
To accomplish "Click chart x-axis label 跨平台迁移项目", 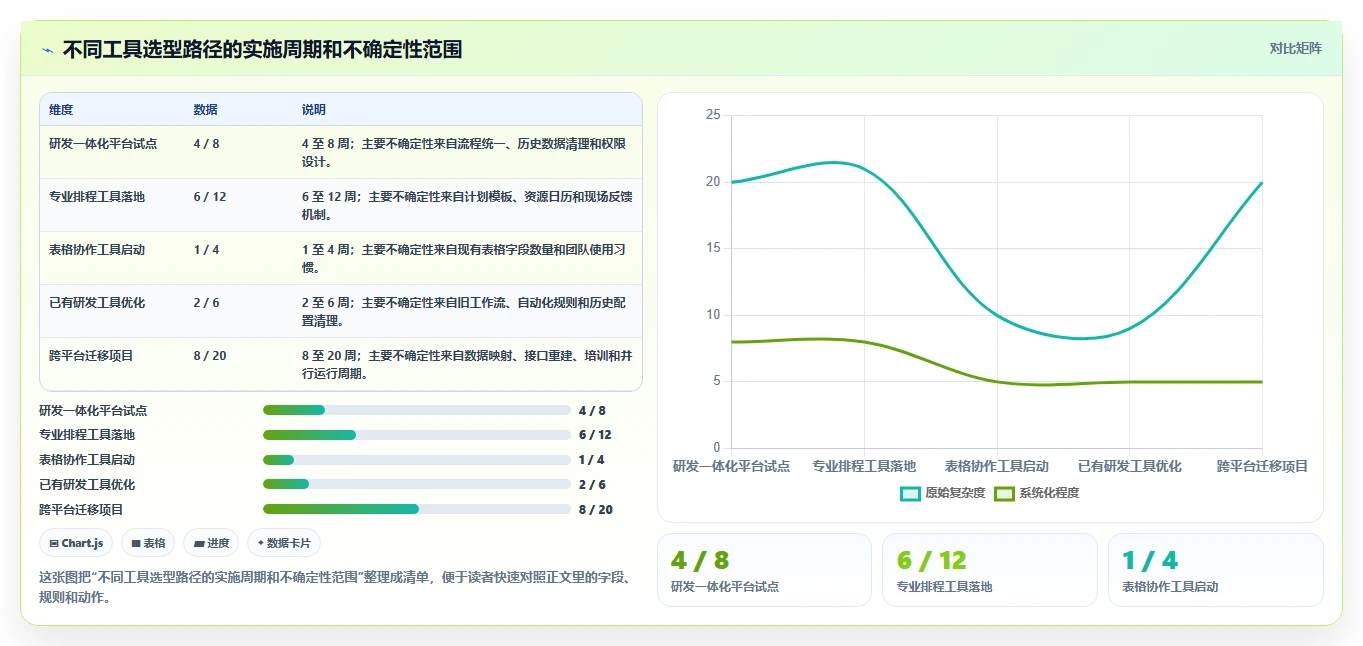I will [x=1262, y=466].
